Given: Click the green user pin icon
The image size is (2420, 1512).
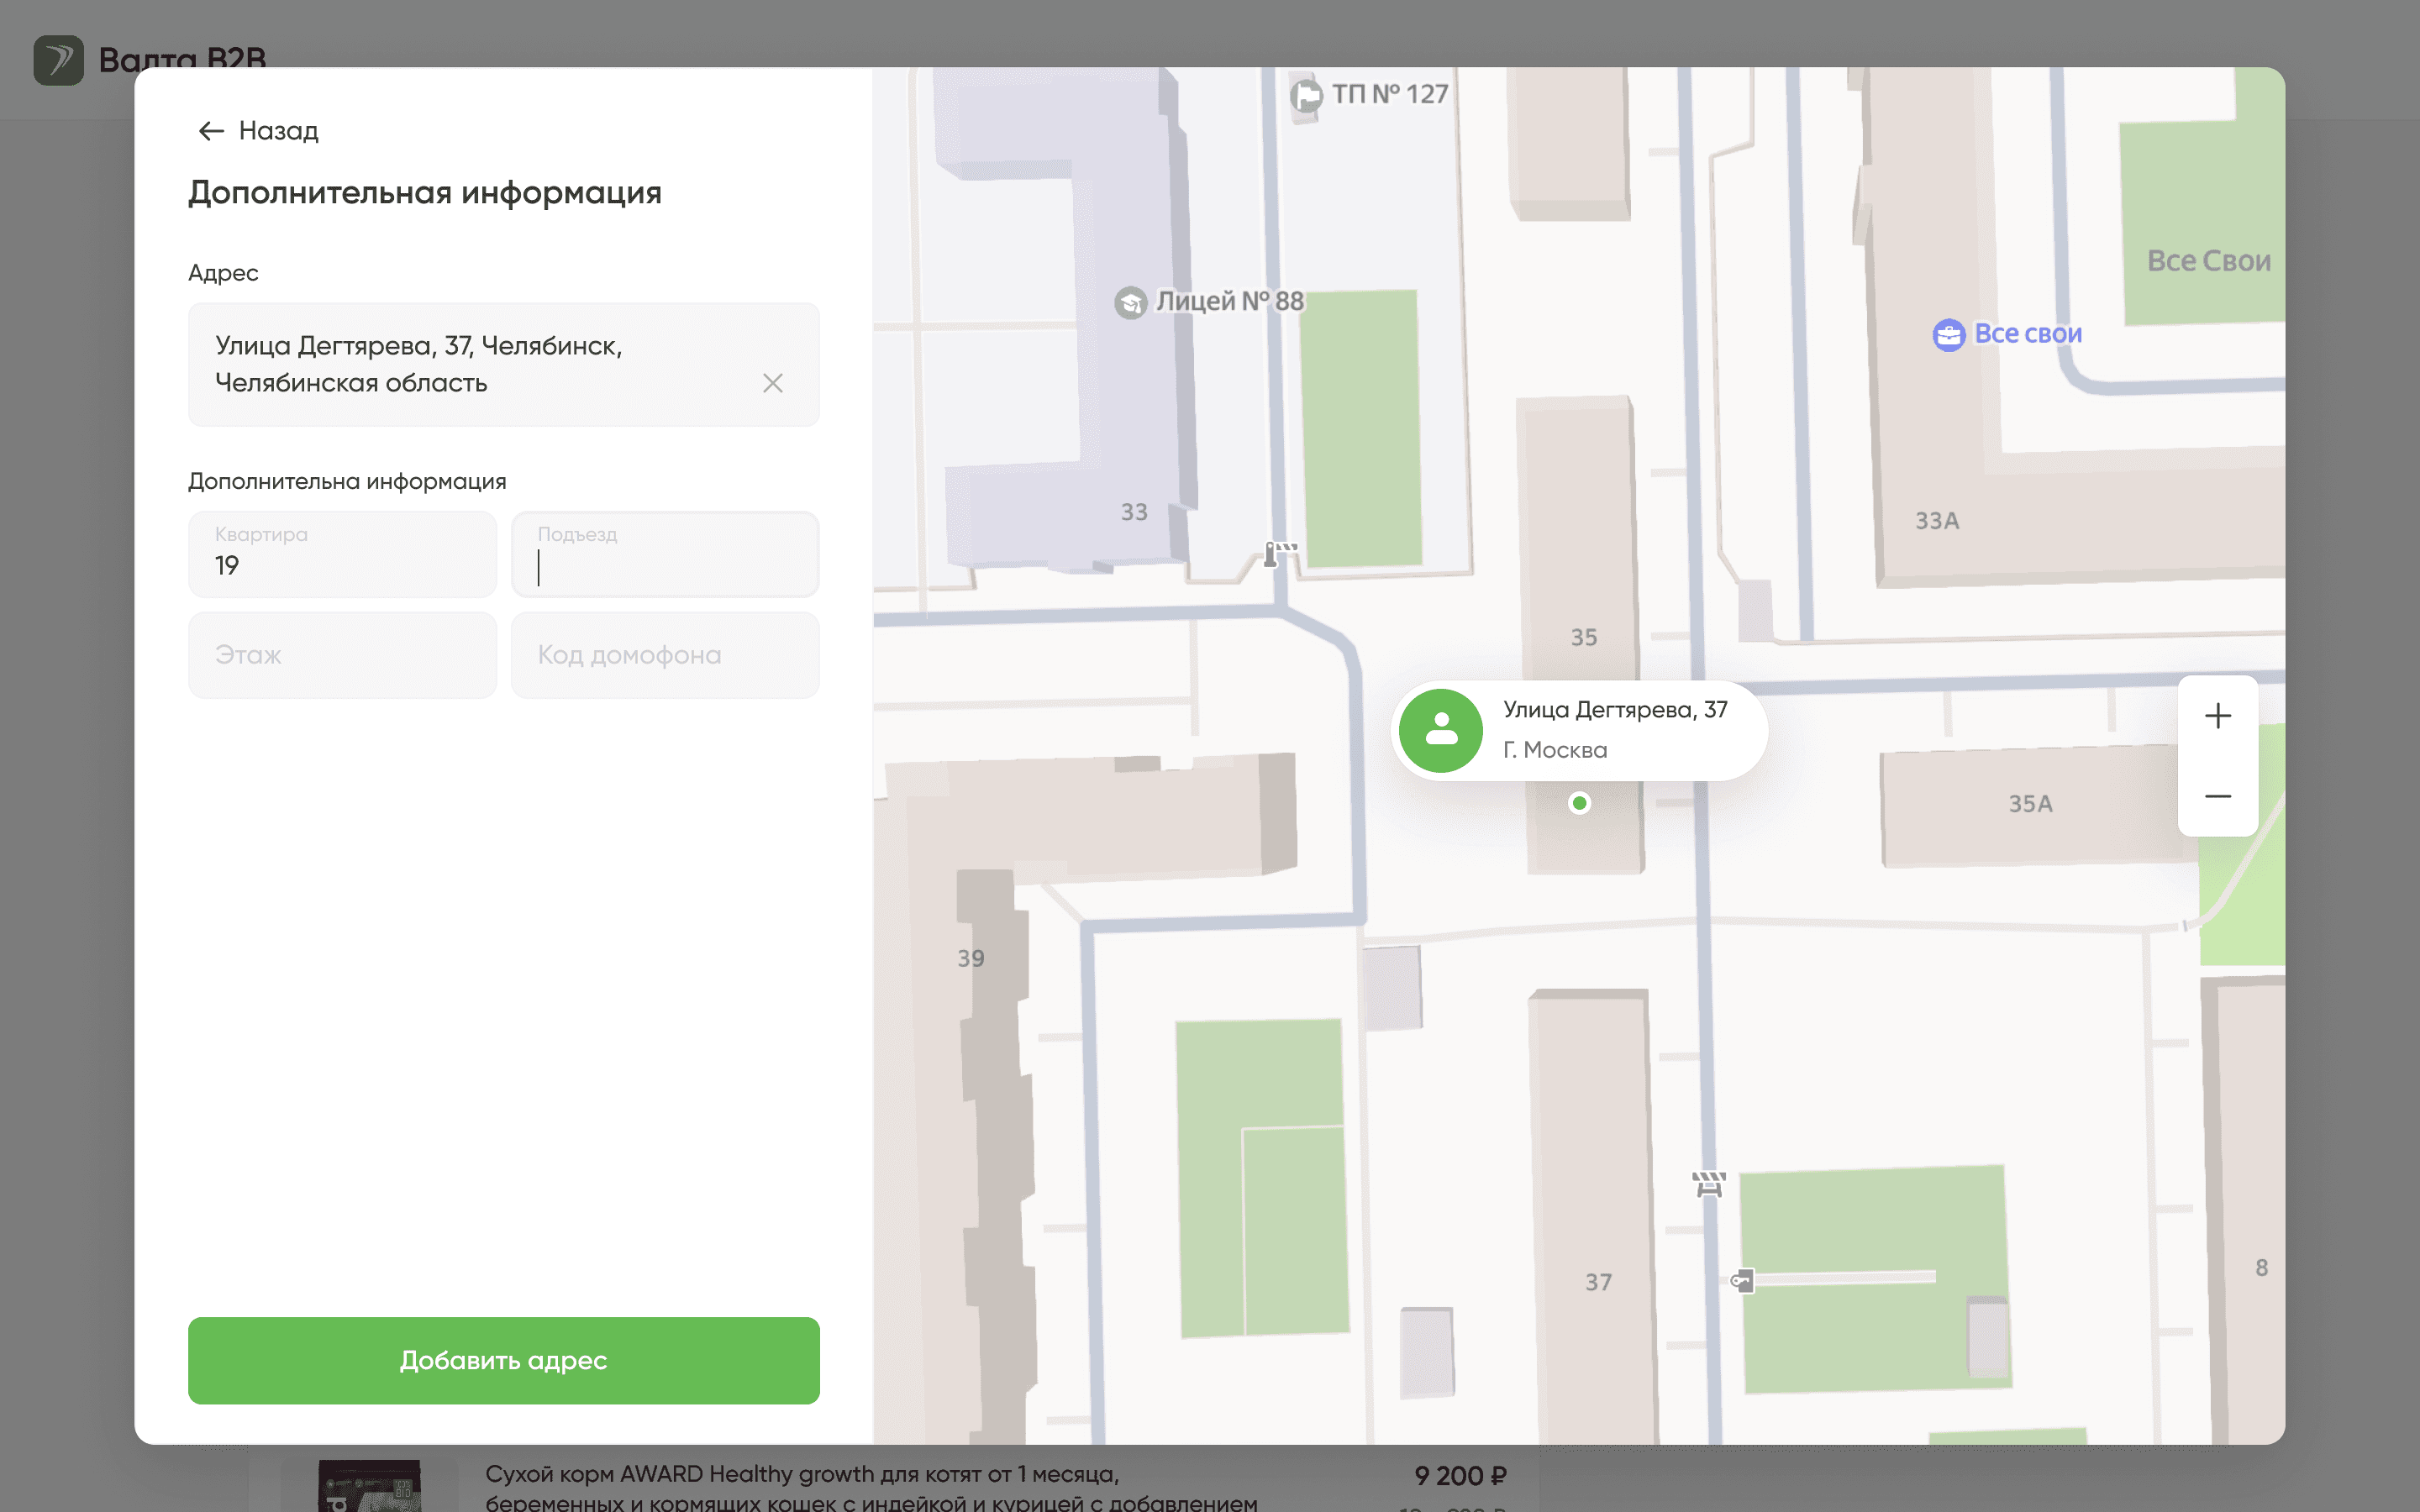Looking at the screenshot, I should tap(1440, 730).
